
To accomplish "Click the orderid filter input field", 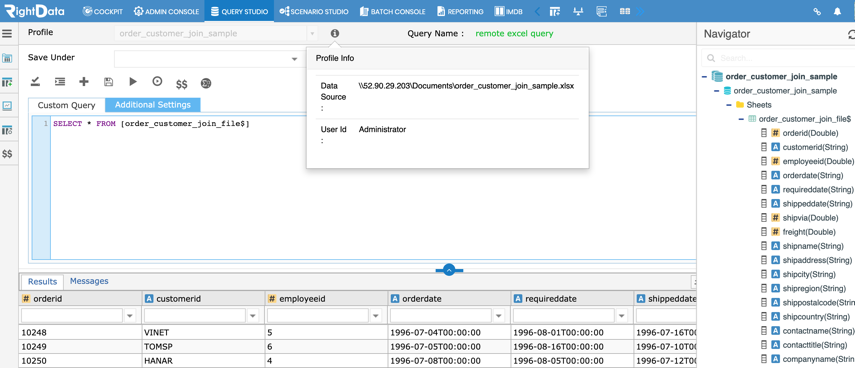I will 72,316.
